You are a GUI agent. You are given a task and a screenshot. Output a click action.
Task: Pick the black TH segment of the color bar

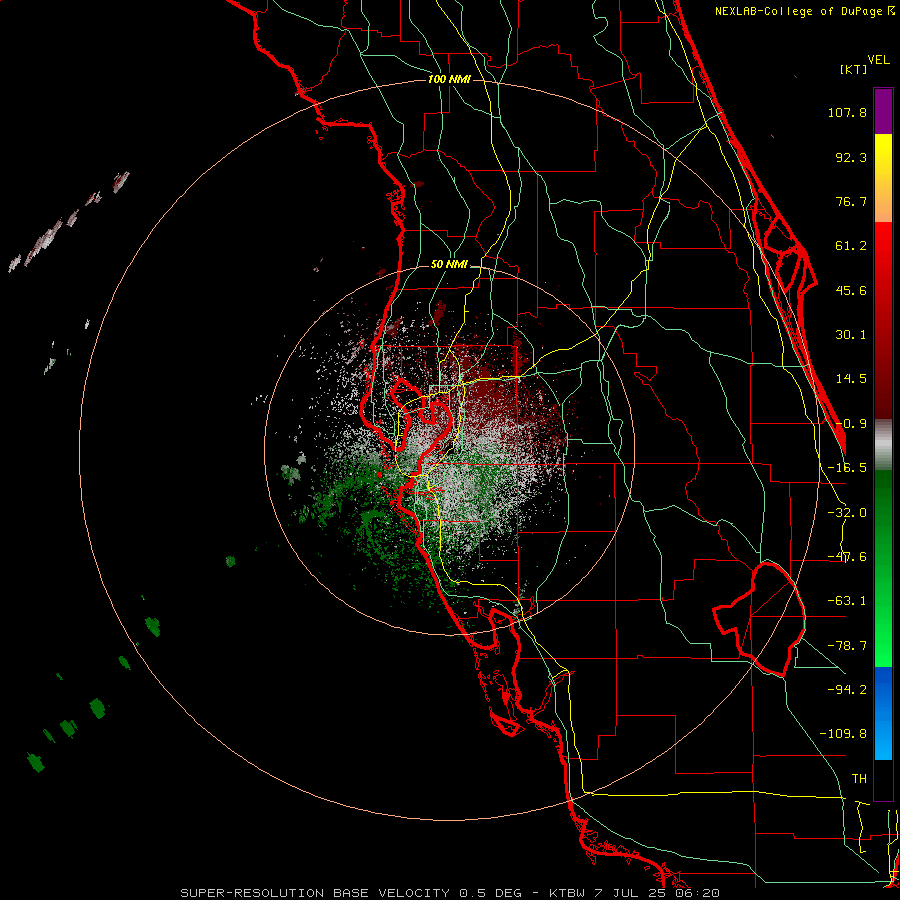tap(883, 779)
